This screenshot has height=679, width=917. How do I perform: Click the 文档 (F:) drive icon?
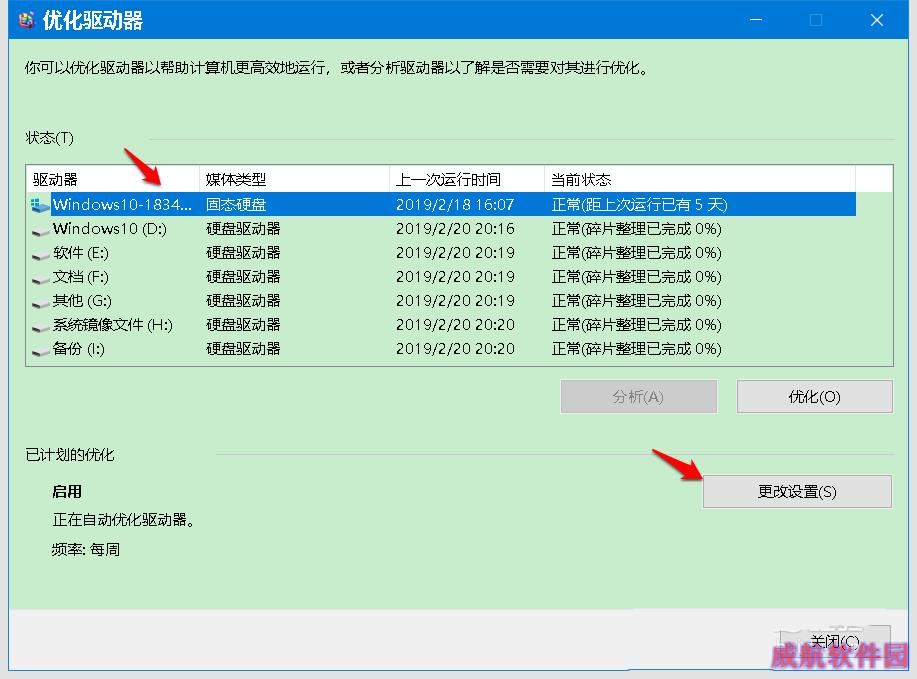click(x=40, y=278)
